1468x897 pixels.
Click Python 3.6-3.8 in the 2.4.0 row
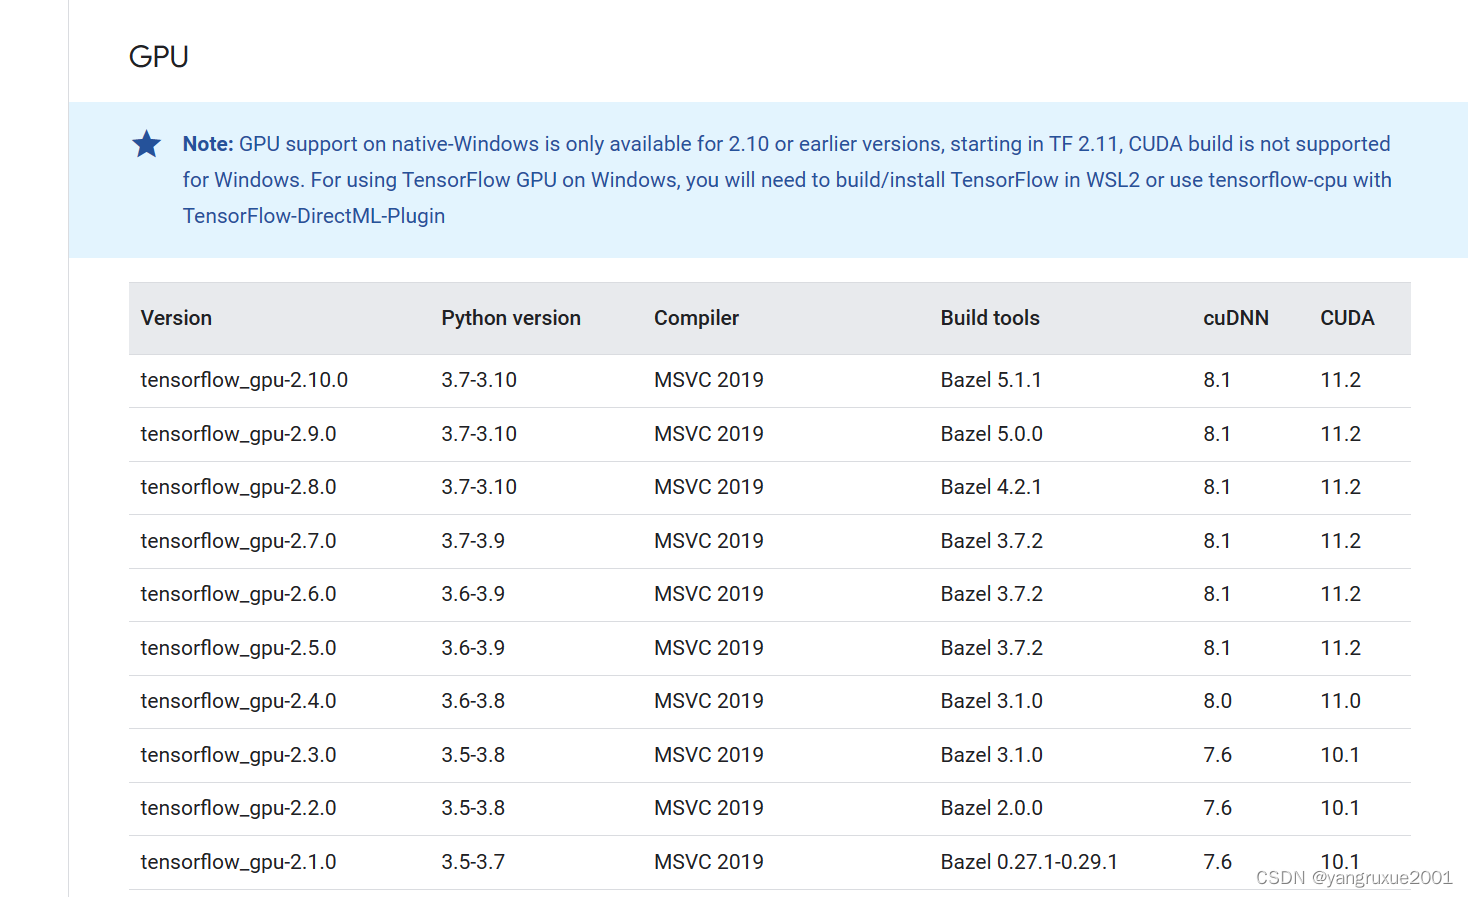point(473,701)
